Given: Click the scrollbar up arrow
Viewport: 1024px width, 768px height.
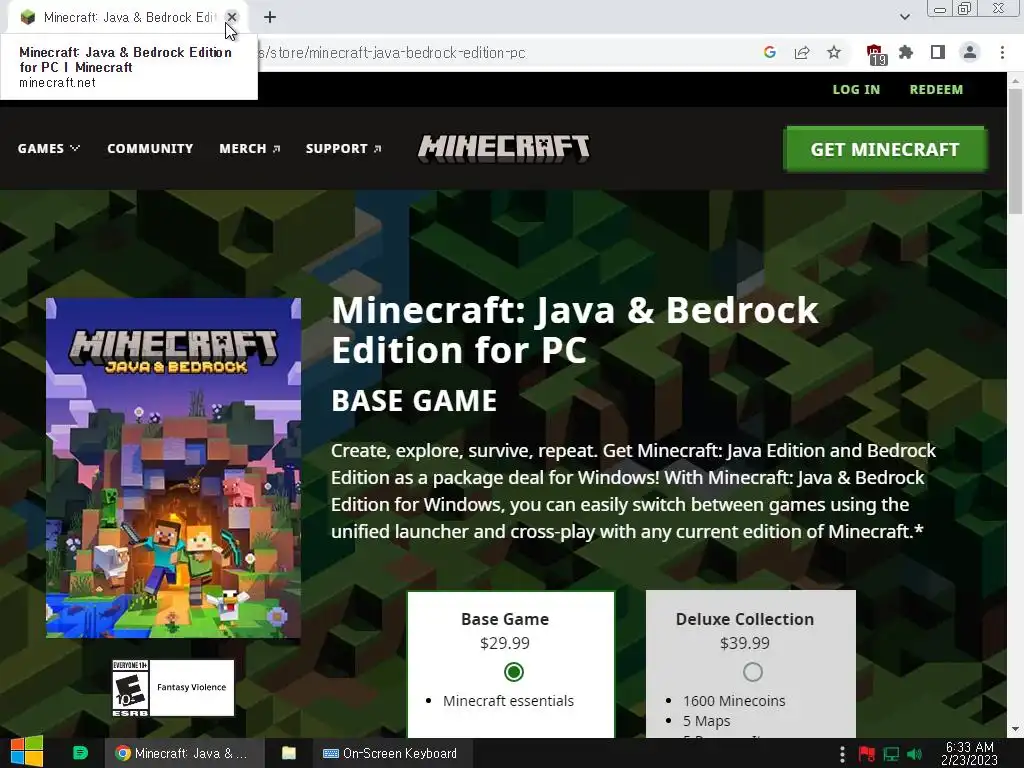Looking at the screenshot, I should [1015, 81].
